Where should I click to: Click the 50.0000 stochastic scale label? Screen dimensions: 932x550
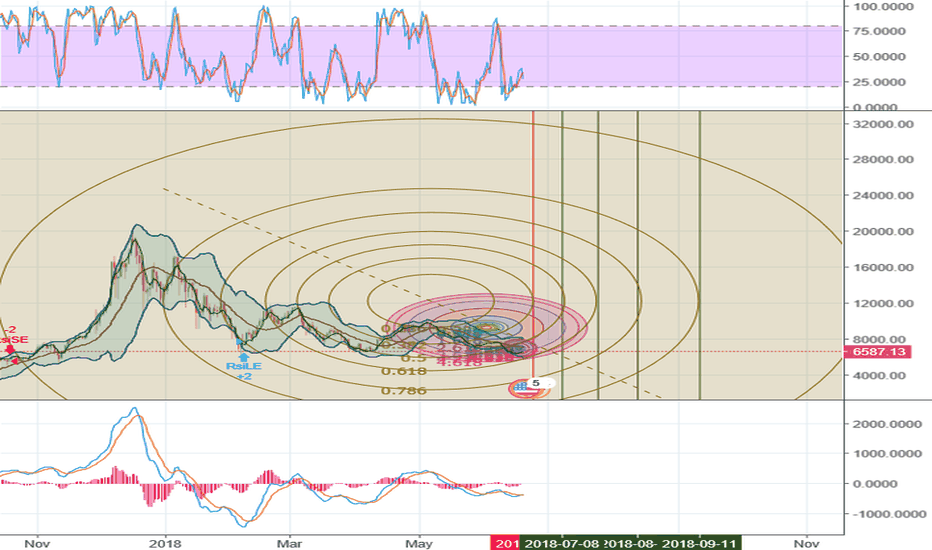[880, 57]
